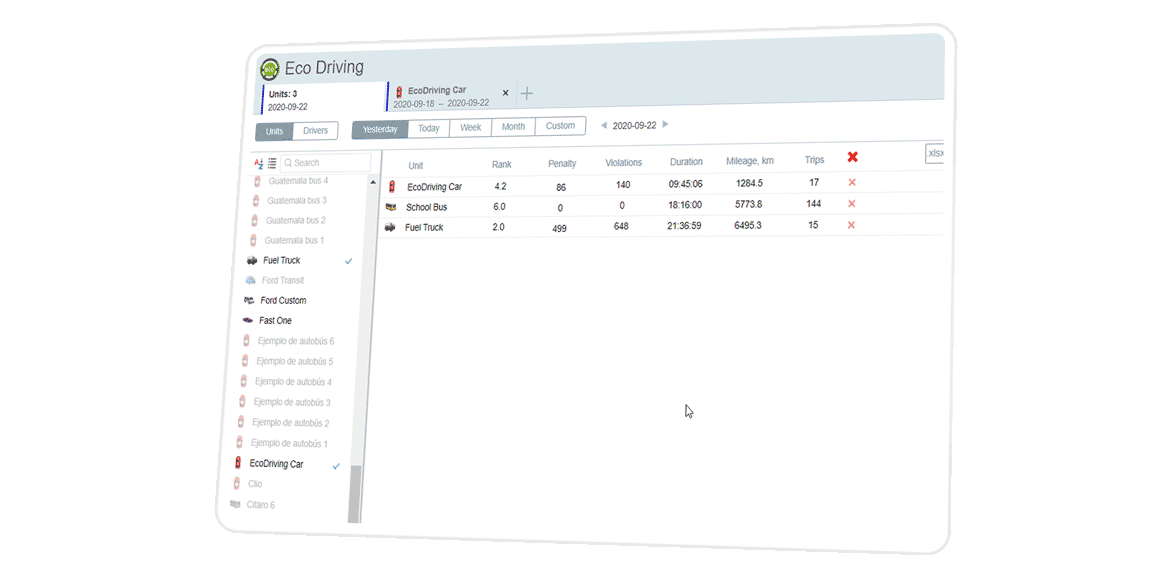Click the list view icon beside search
The height and width of the screenshot is (576, 1170).
[272, 163]
